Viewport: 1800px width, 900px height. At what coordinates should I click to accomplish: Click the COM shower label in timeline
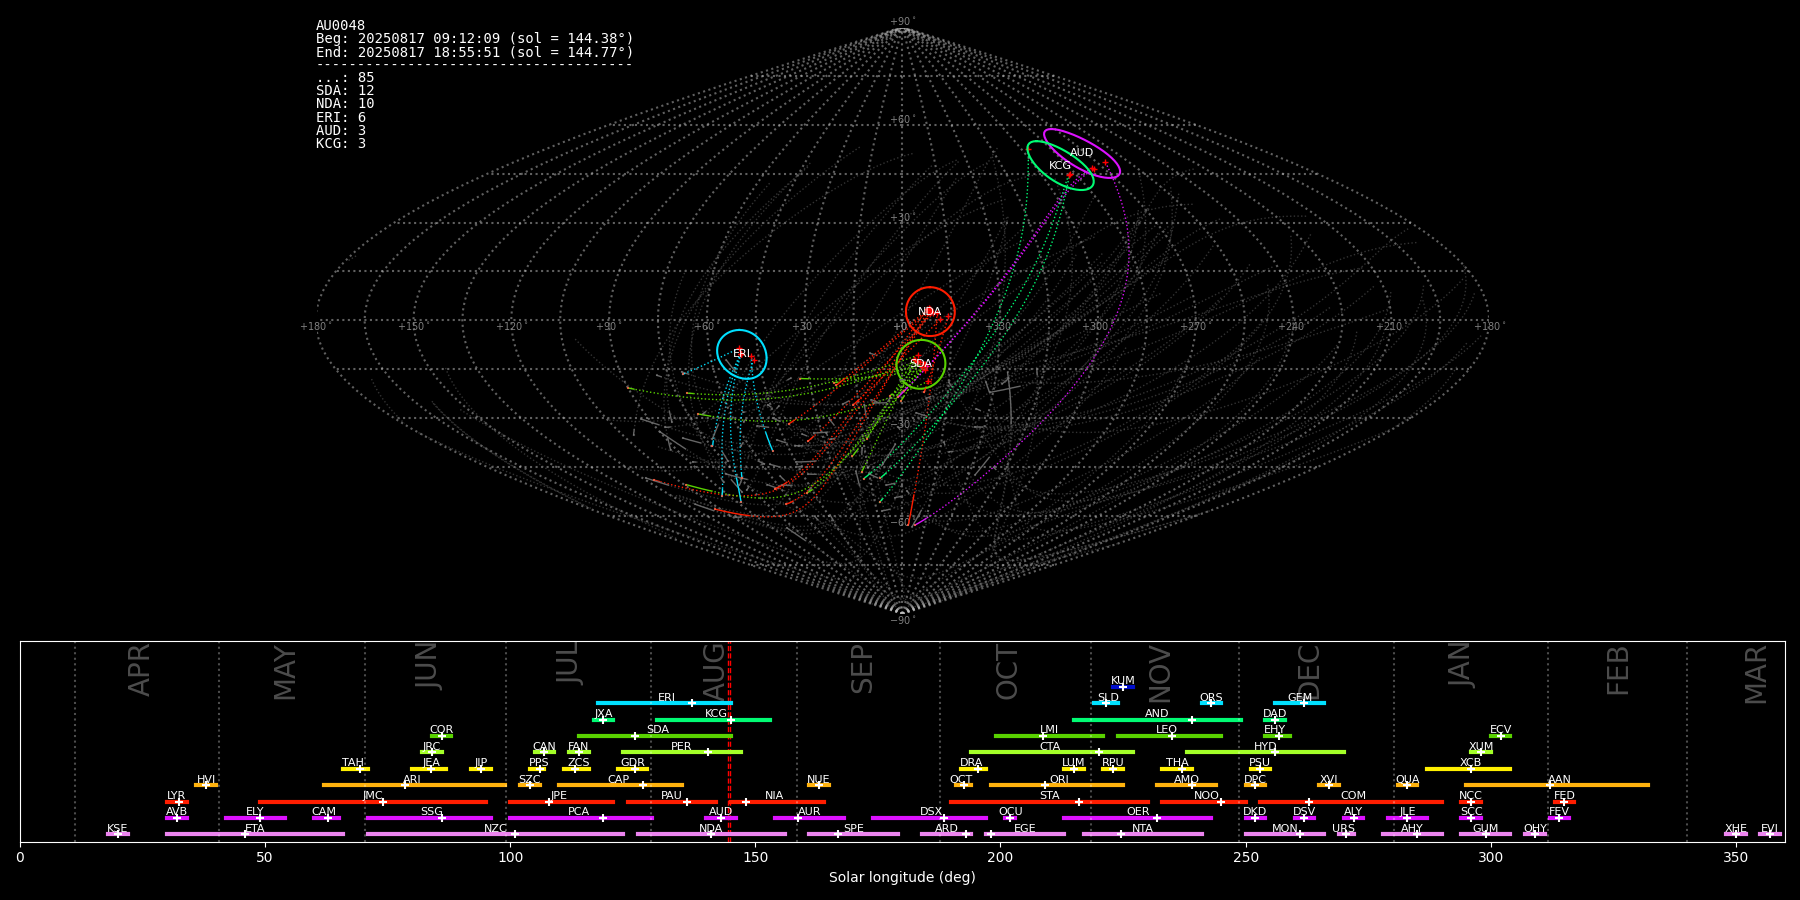pos(1353,796)
